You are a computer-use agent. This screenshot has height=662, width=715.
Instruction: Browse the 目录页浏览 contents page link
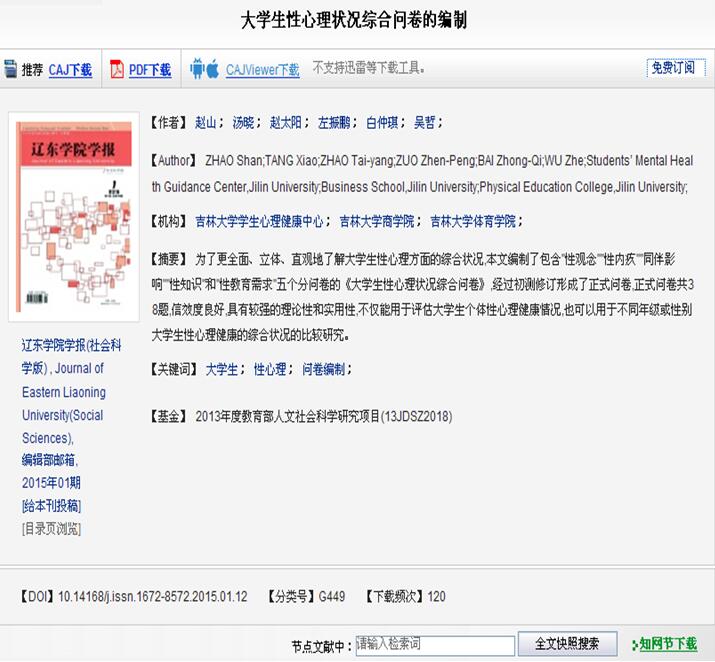52,528
